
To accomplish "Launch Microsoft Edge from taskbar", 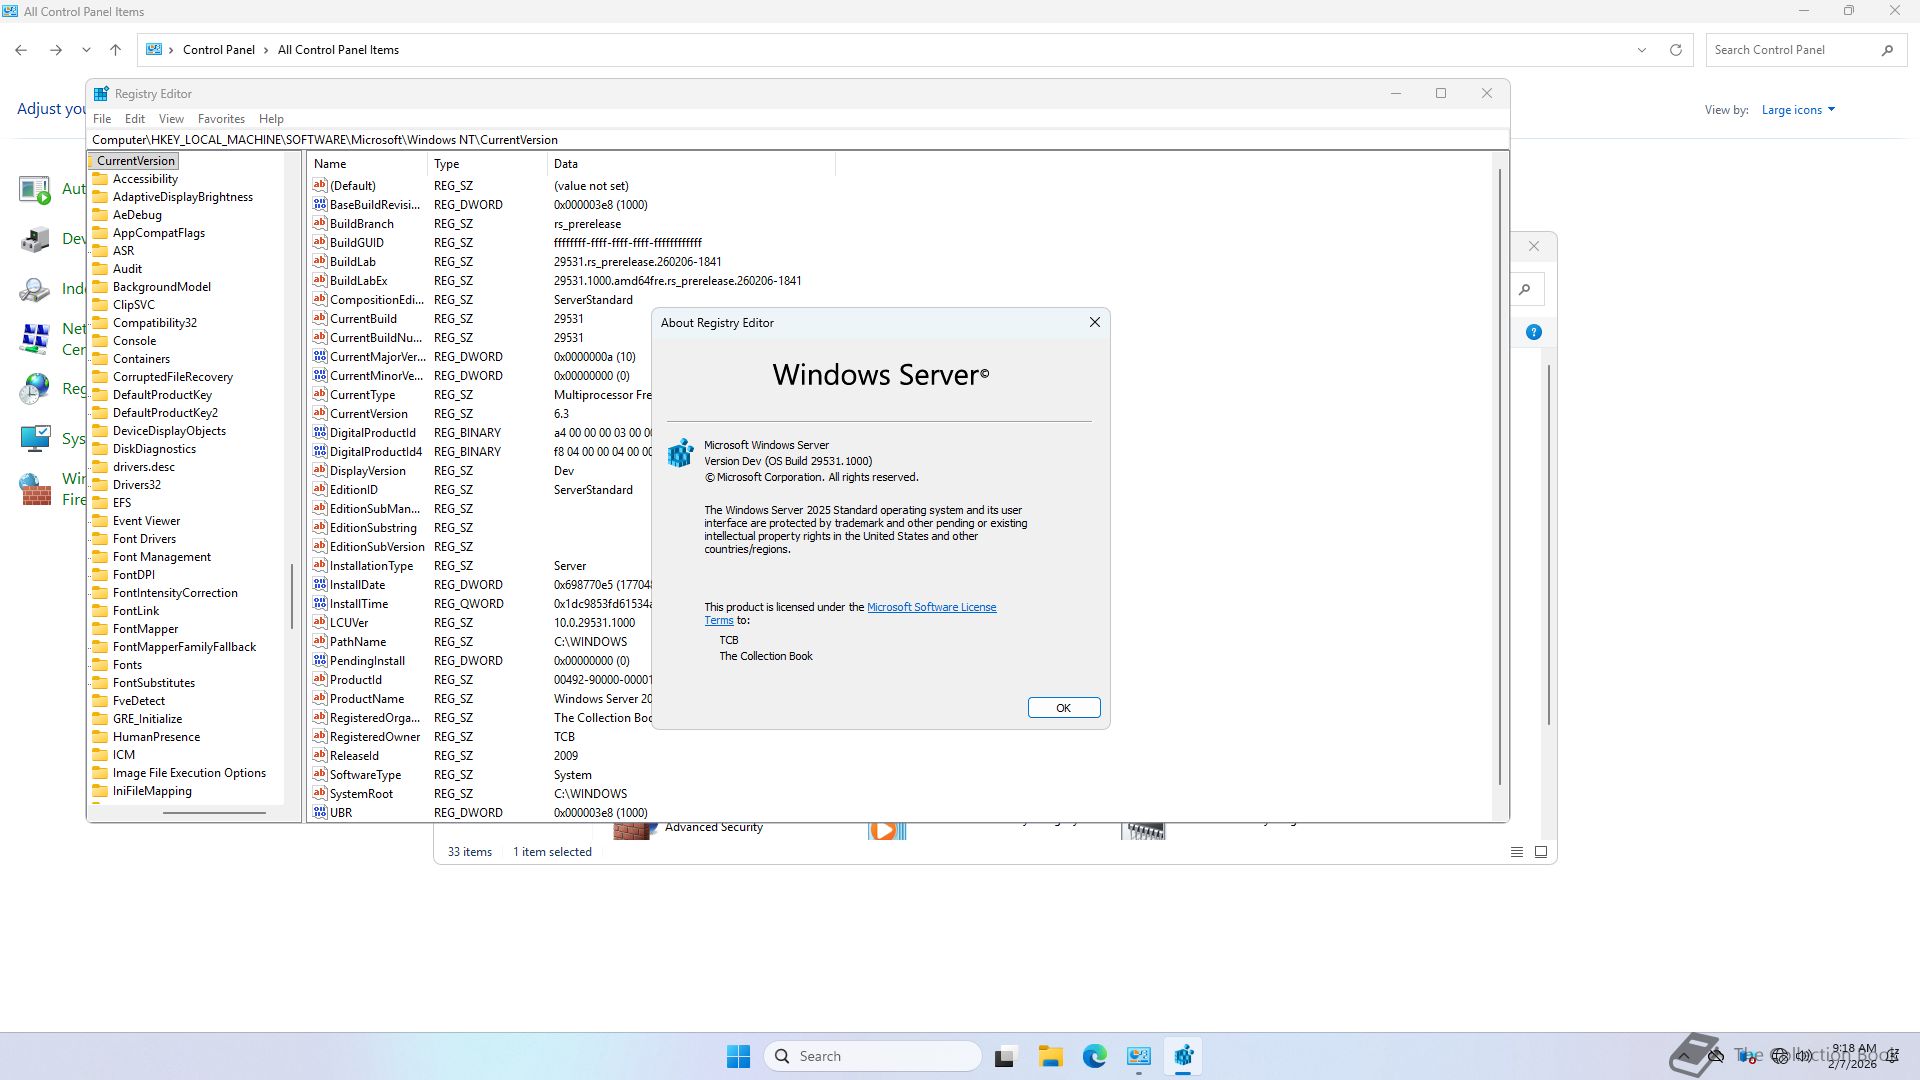I will tap(1094, 1056).
